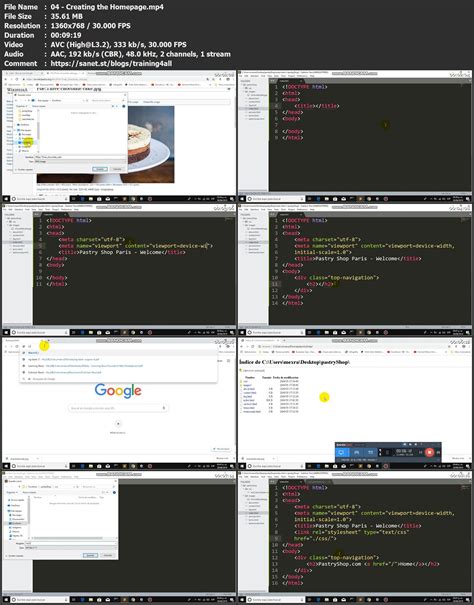Click the empty '<h2></h2>' code line
Image resolution: width=474 pixels, height=605 pixels.
point(320,284)
